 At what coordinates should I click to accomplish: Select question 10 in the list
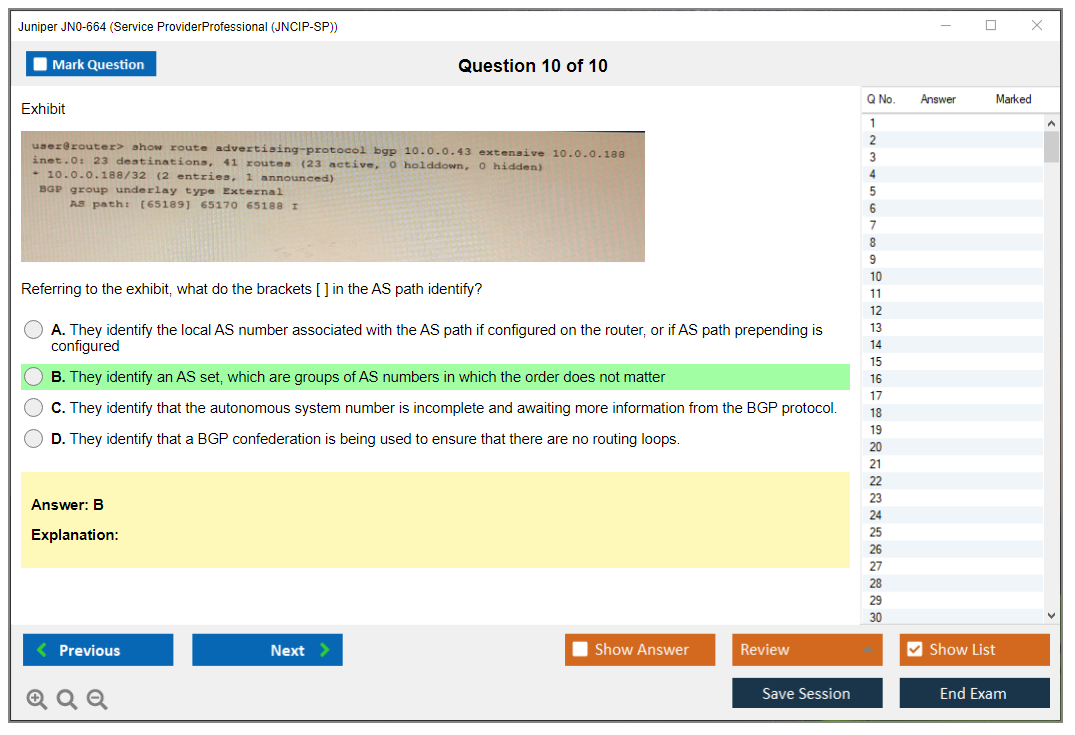[x=876, y=277]
